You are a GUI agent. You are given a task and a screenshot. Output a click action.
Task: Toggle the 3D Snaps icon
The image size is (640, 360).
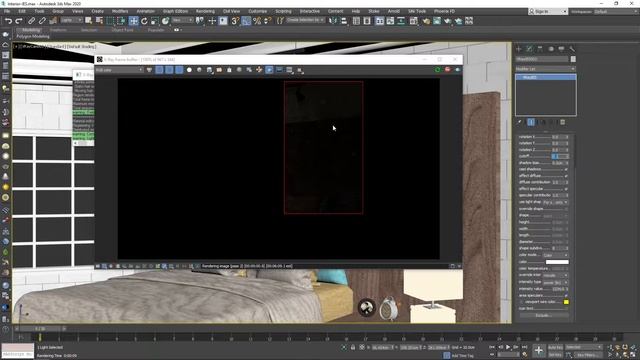(235, 21)
